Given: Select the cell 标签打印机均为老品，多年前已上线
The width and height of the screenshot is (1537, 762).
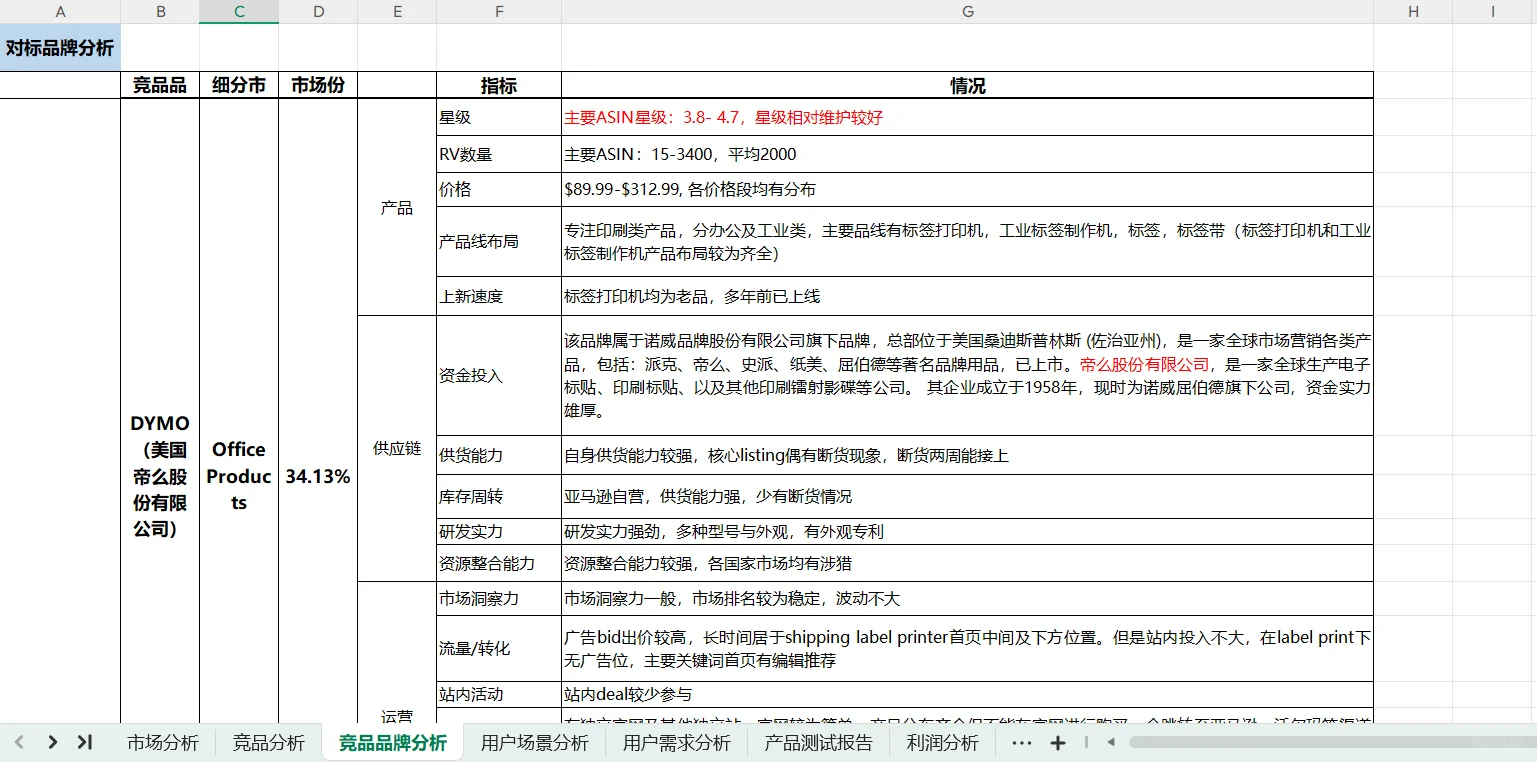Looking at the screenshot, I should [x=967, y=296].
